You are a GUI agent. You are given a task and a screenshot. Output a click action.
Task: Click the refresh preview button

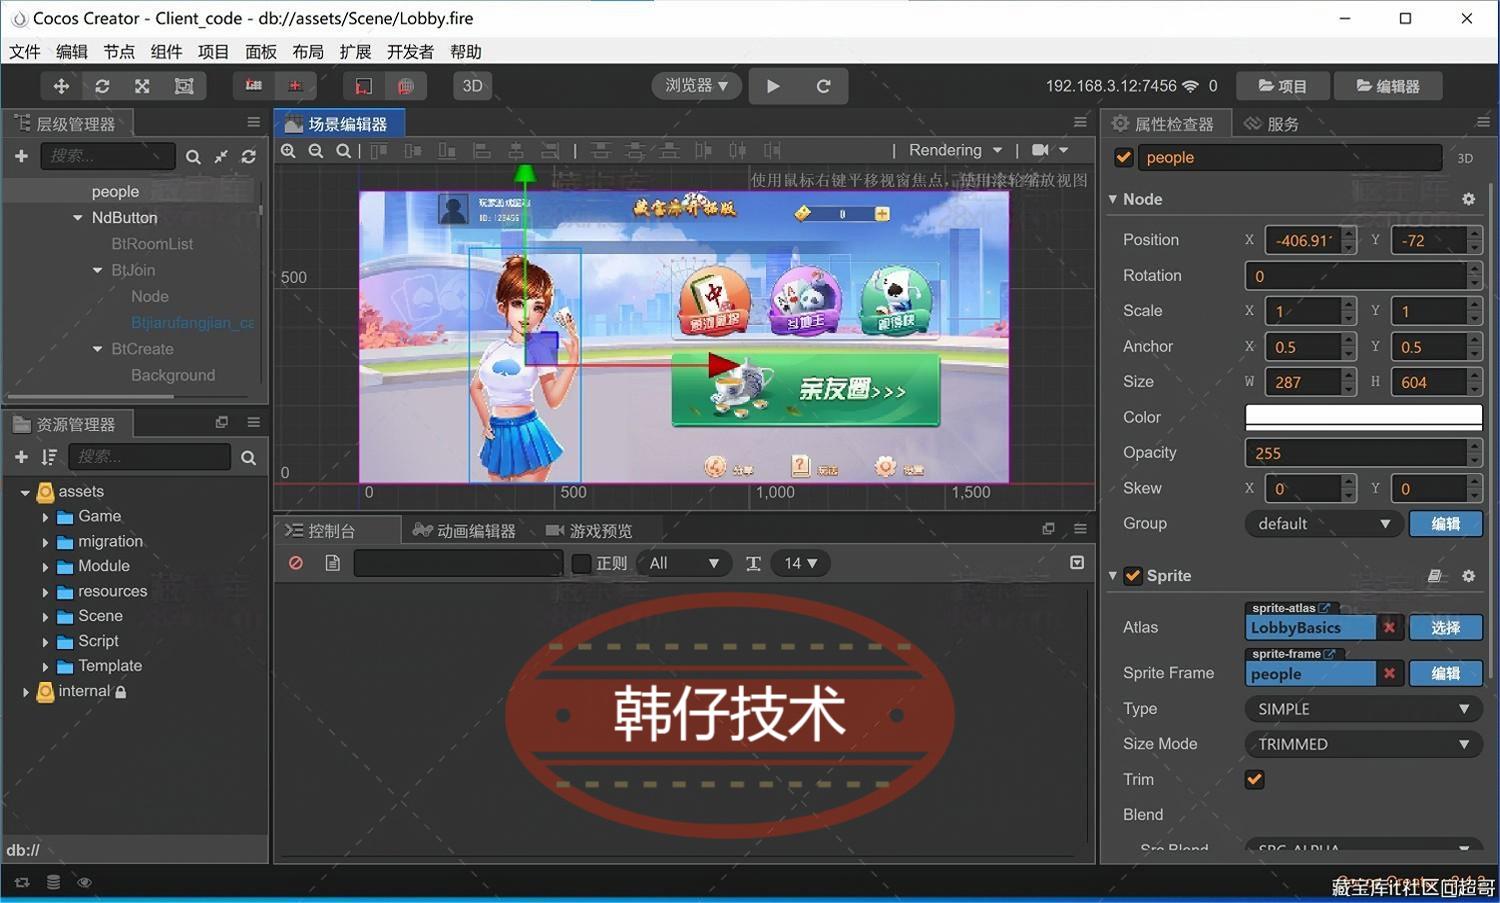coord(823,86)
